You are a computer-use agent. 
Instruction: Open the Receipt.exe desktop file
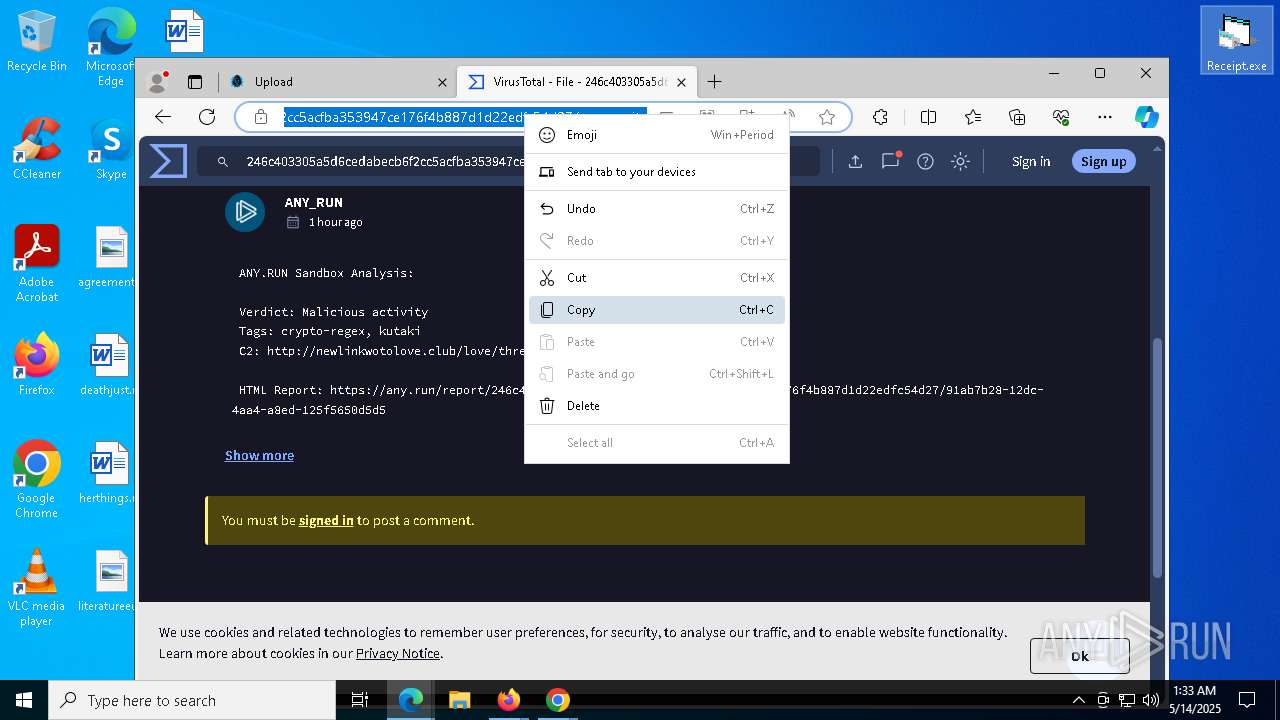1236,40
